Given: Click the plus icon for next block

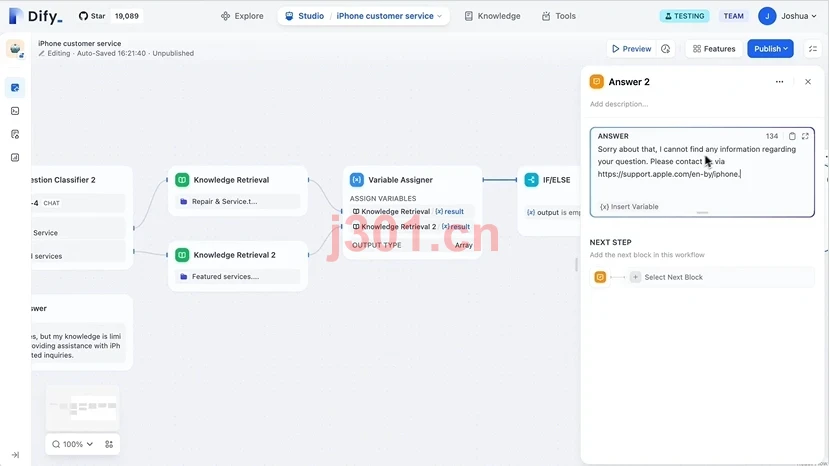Looking at the screenshot, I should [635, 277].
